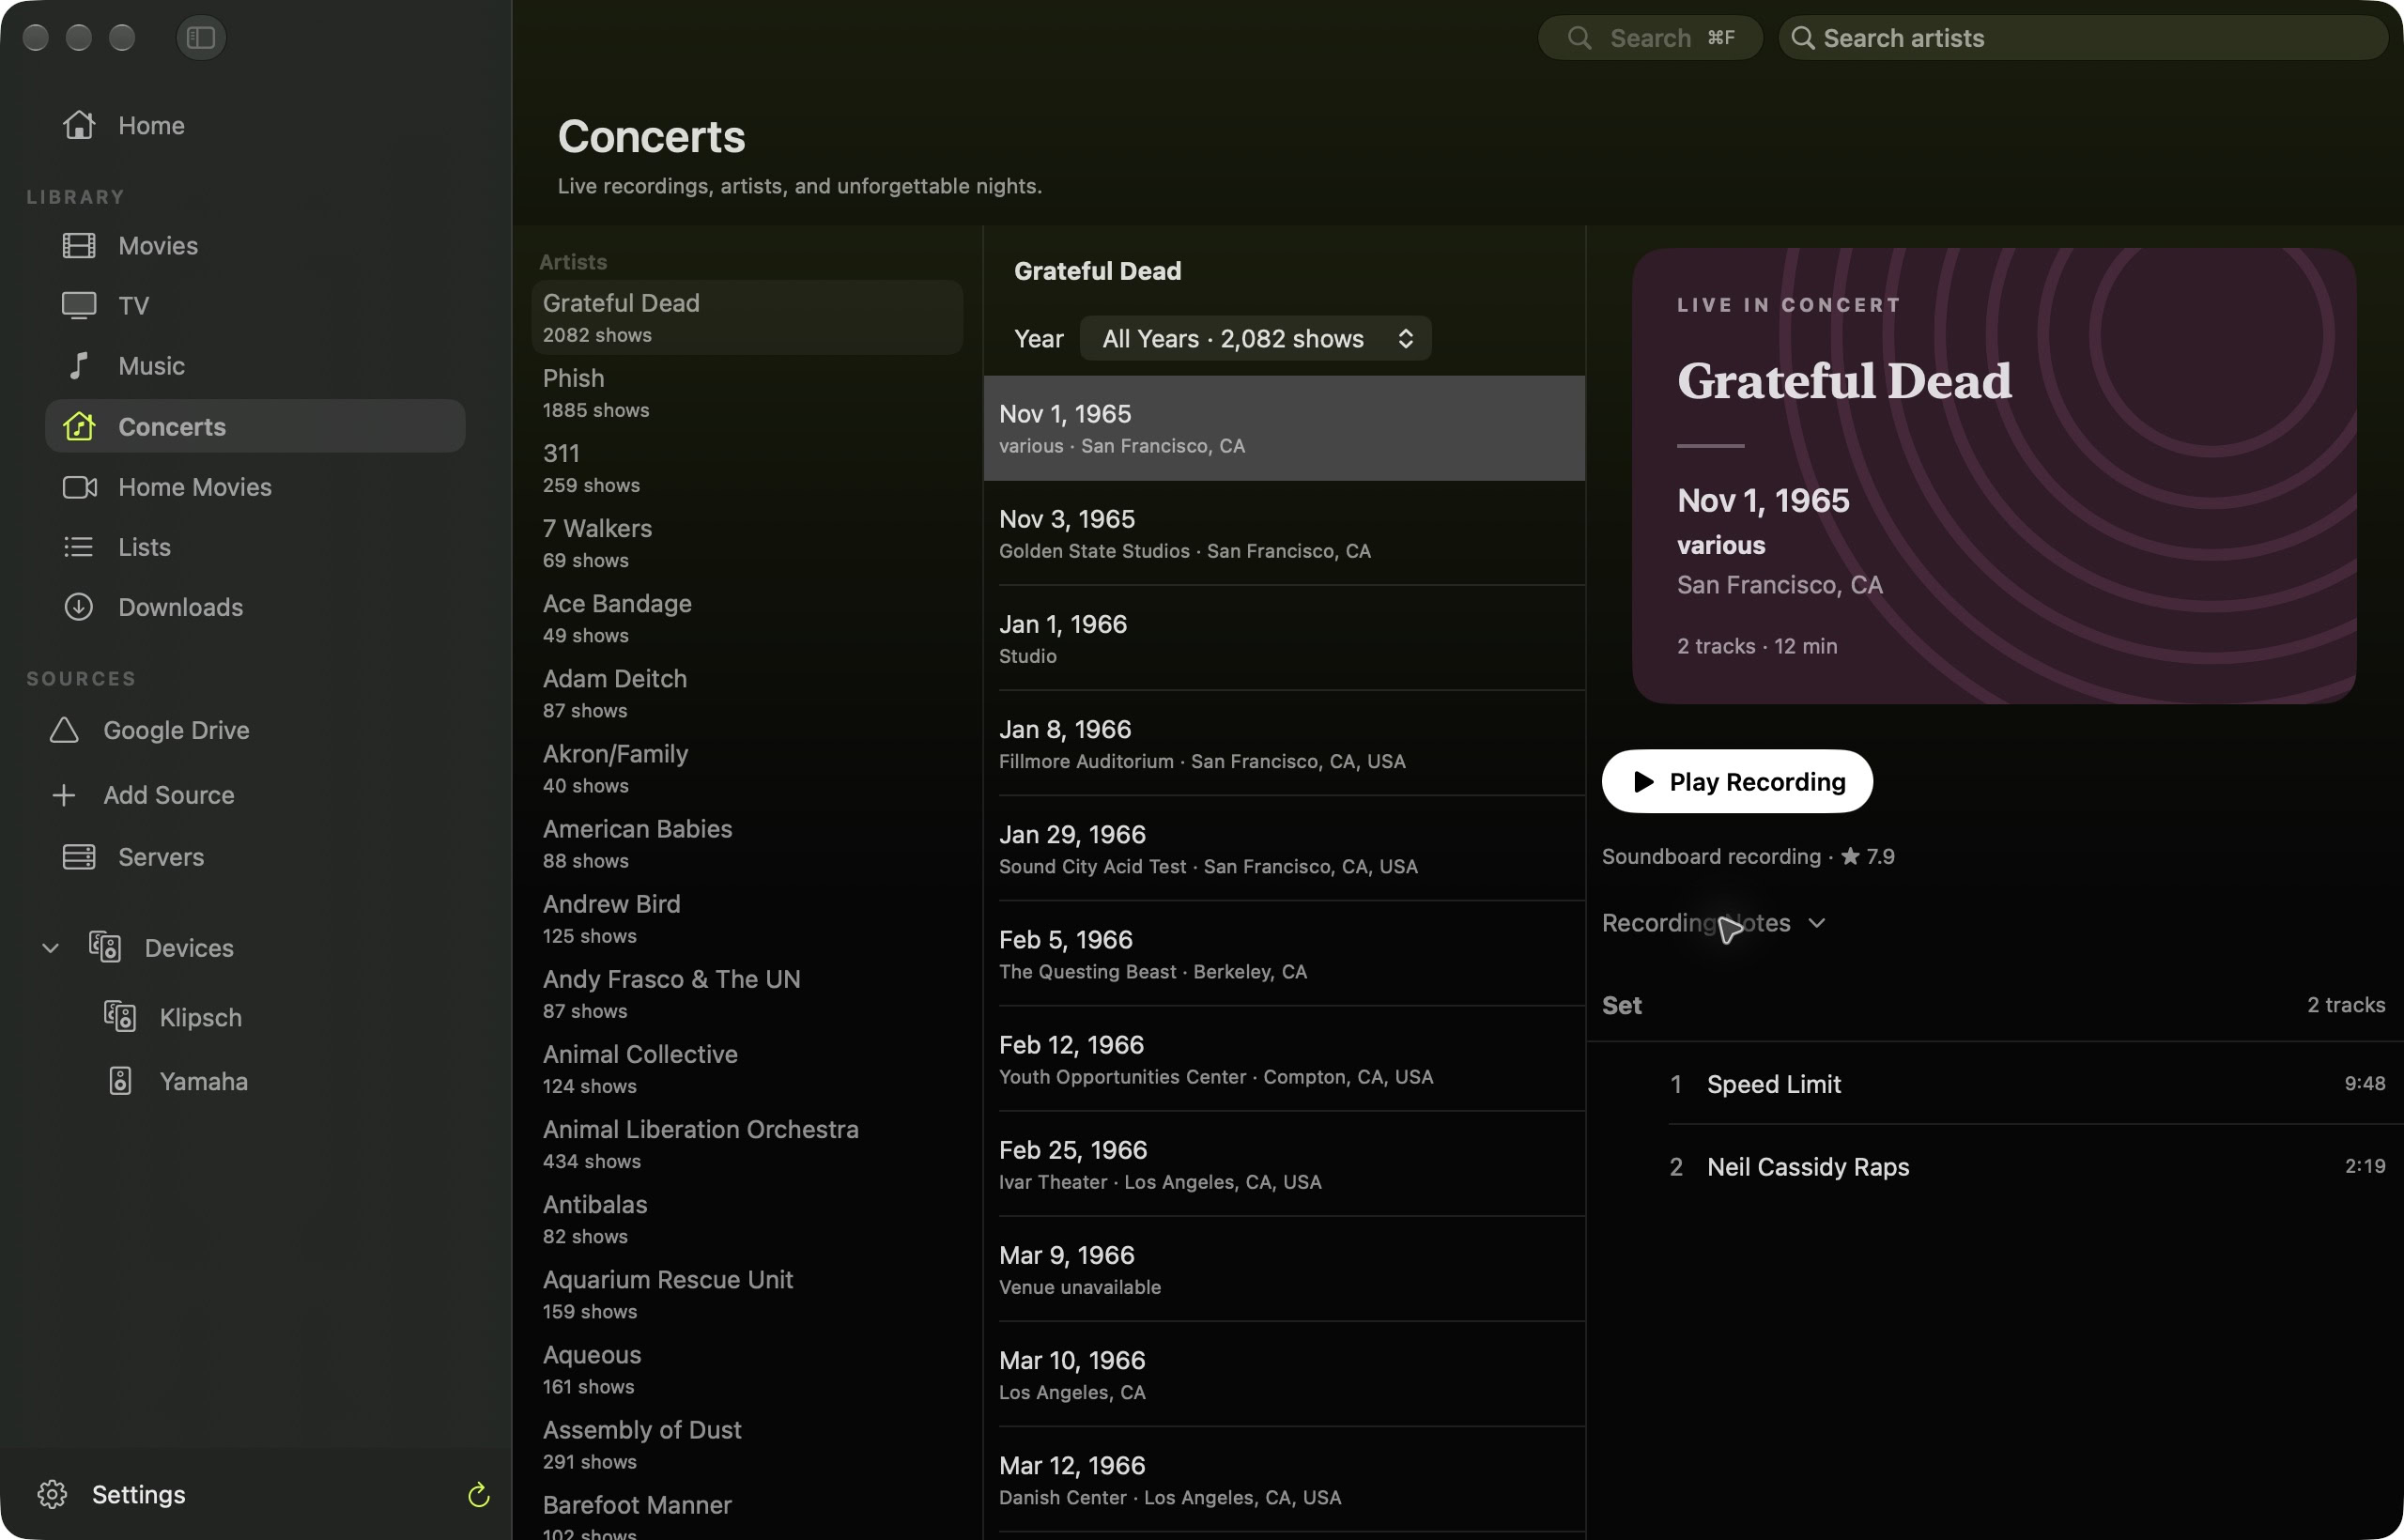Select the Nov 3, 1965 Golden State Studios show
The height and width of the screenshot is (1540, 2404).
pyautogui.click(x=1284, y=533)
